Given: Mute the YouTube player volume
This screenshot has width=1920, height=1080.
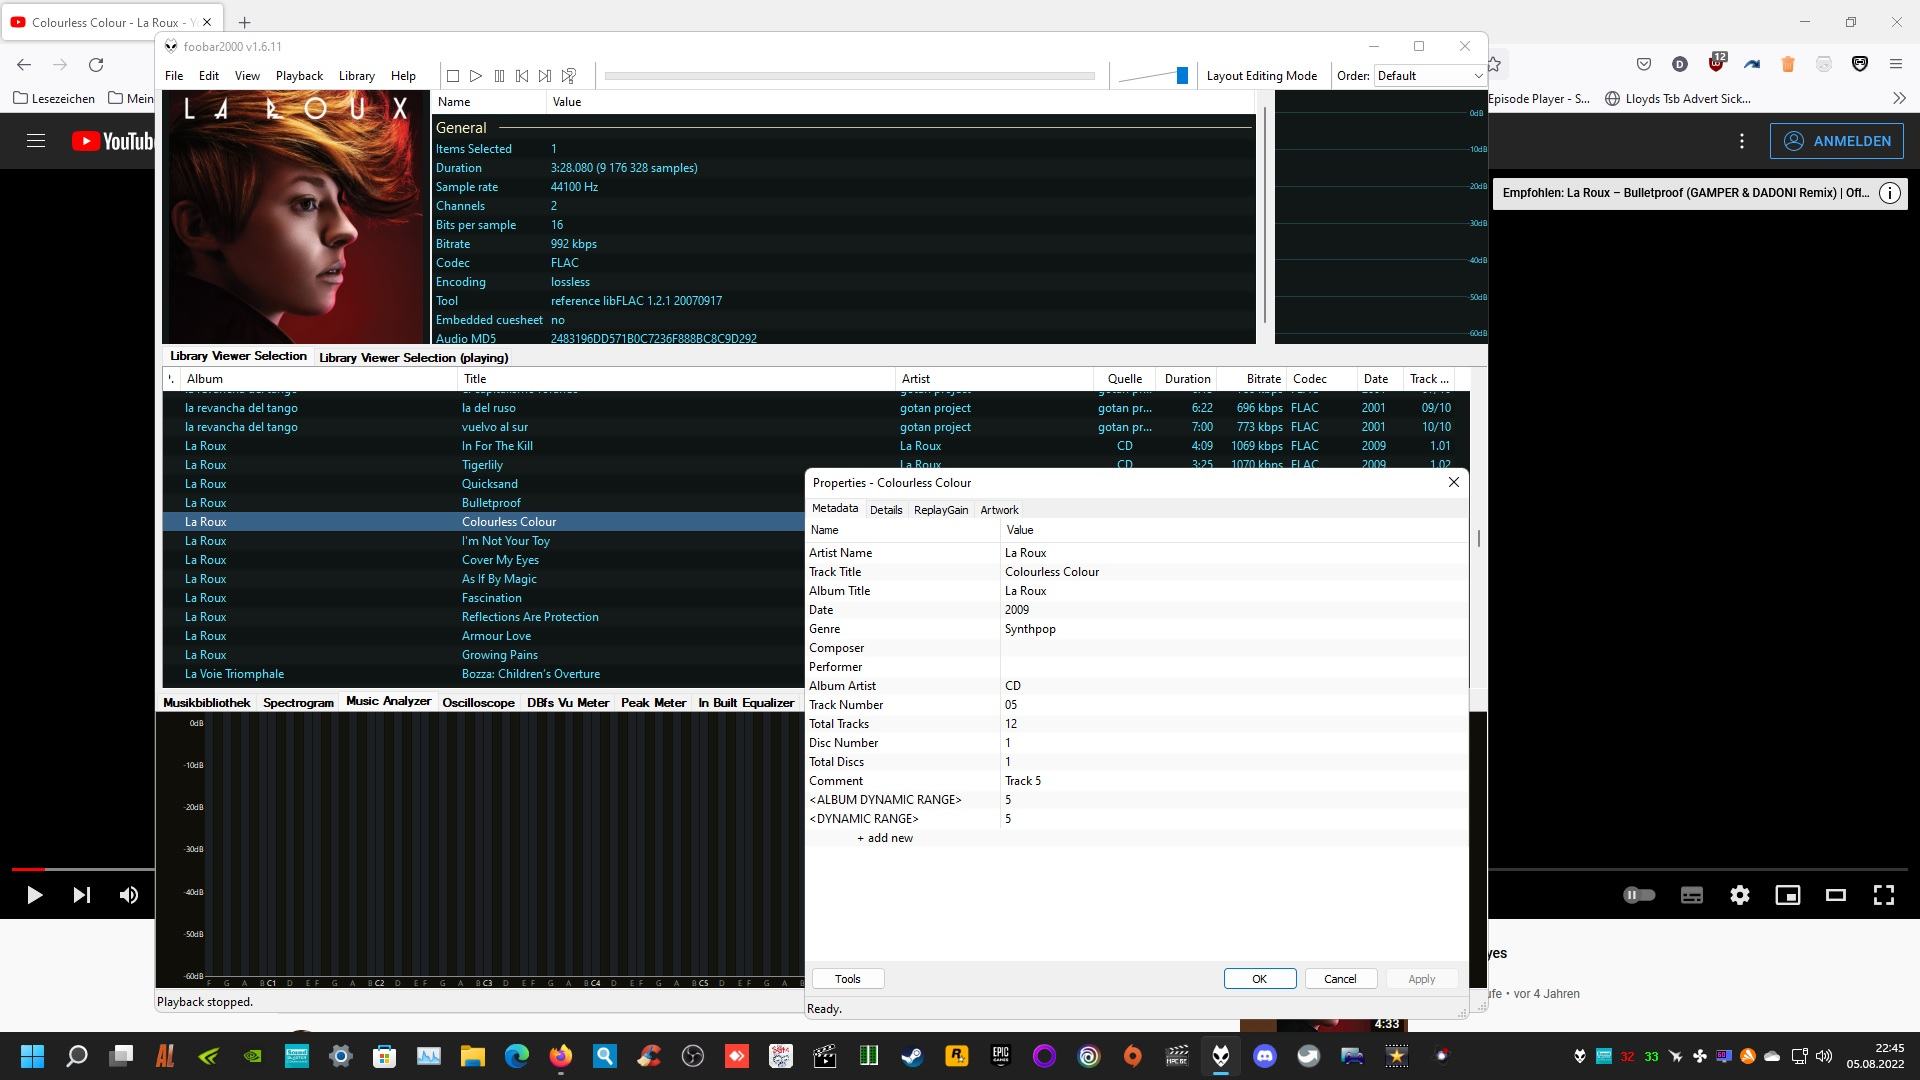Looking at the screenshot, I should tap(129, 895).
